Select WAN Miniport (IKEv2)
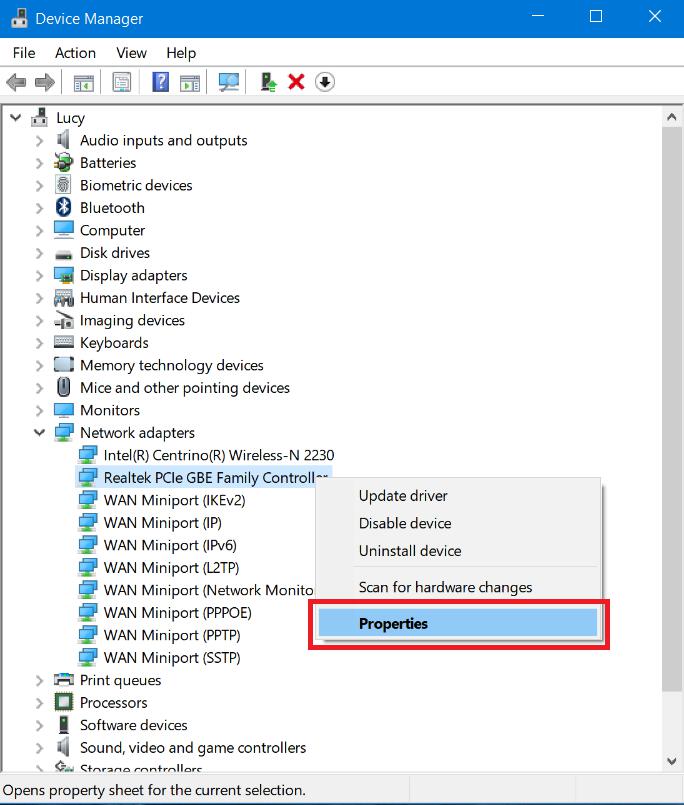This screenshot has width=684, height=805. tap(175, 500)
